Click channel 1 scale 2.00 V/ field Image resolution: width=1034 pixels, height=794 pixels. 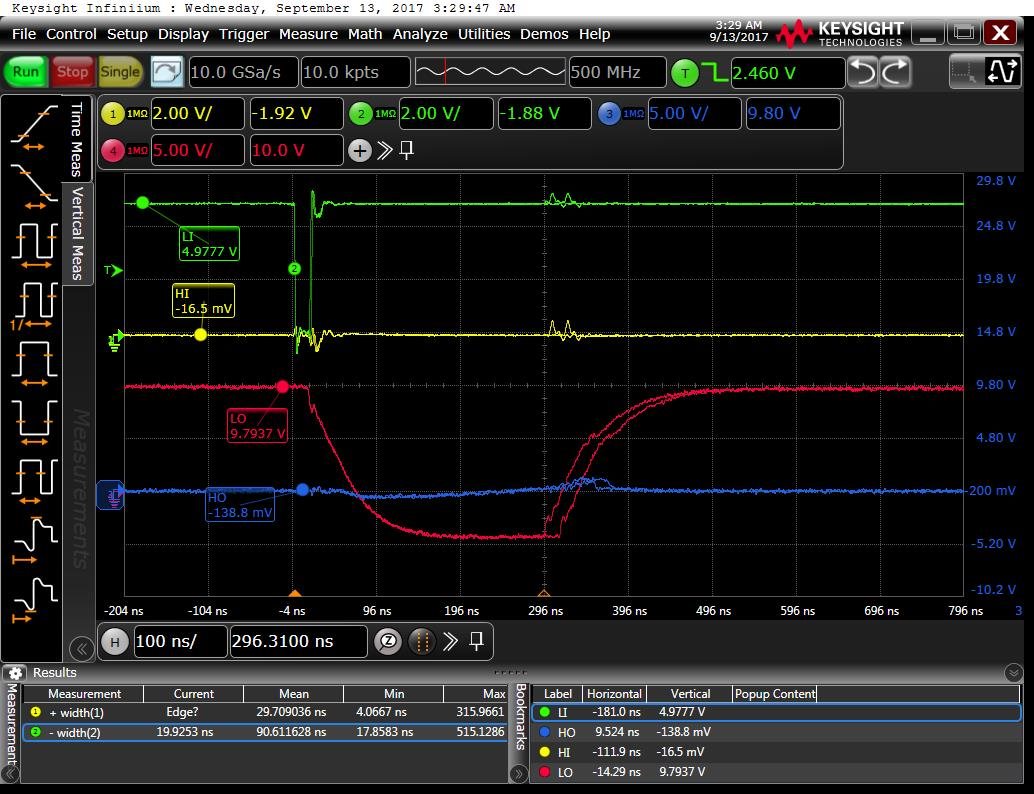click(198, 113)
